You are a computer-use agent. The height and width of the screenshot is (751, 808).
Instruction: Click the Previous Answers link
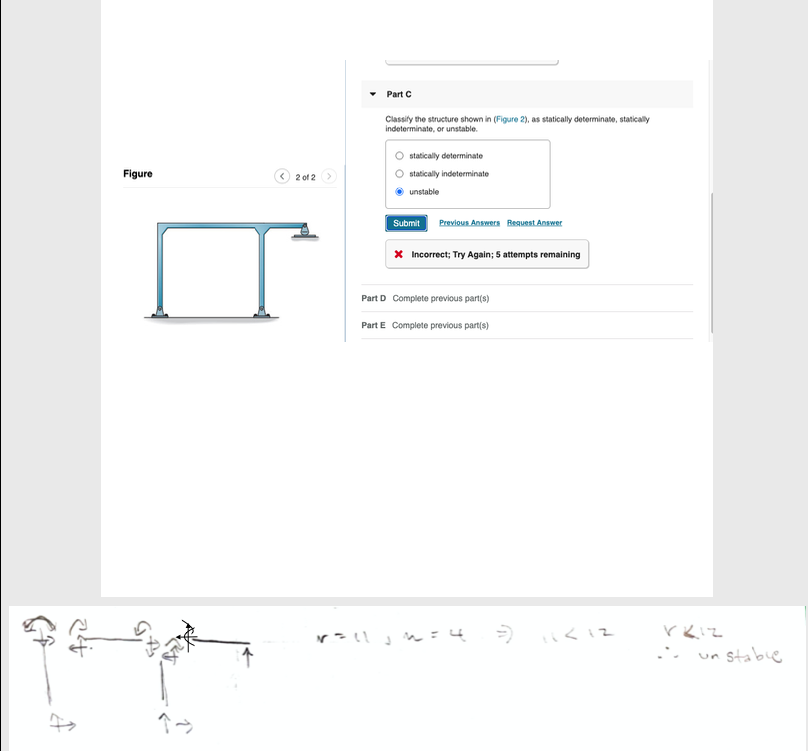click(x=469, y=222)
